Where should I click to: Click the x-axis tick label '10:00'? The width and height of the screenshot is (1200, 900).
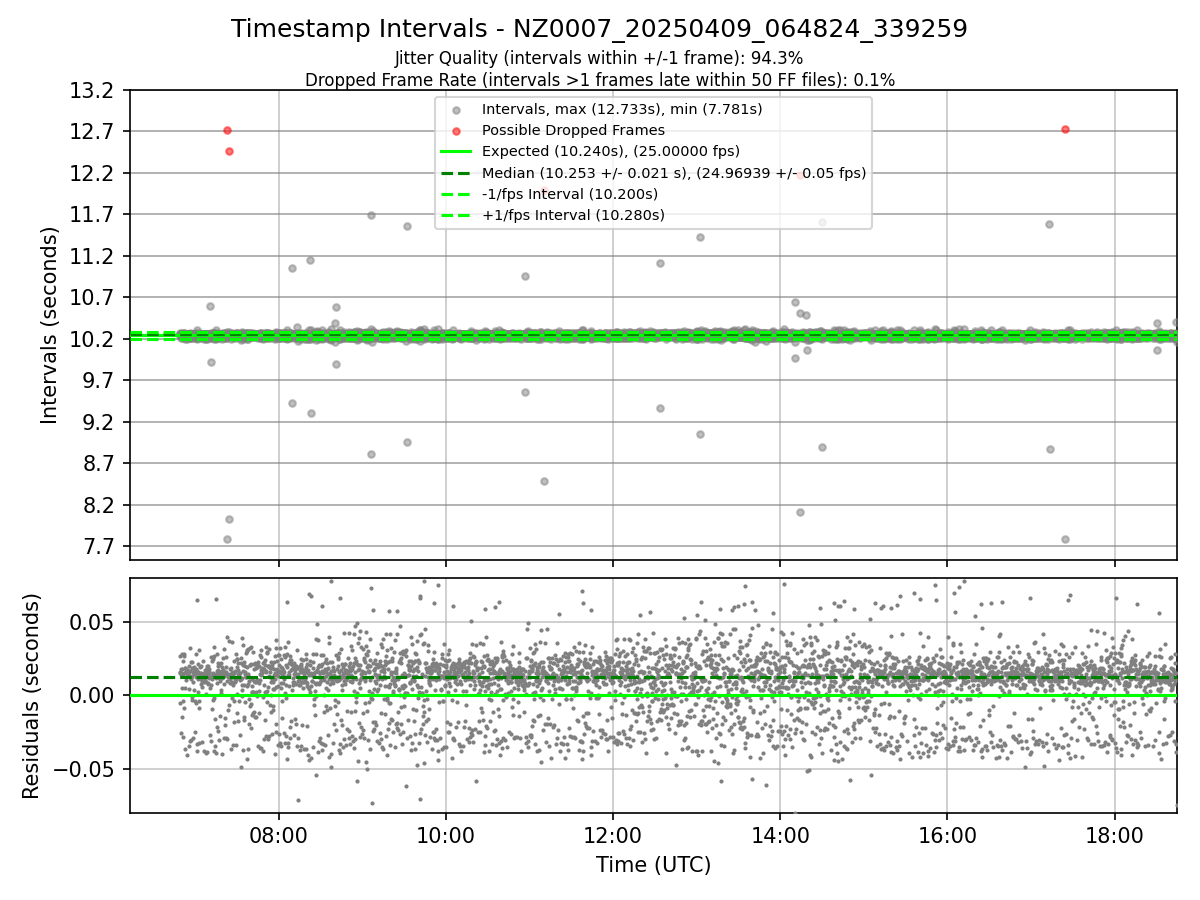[446, 834]
